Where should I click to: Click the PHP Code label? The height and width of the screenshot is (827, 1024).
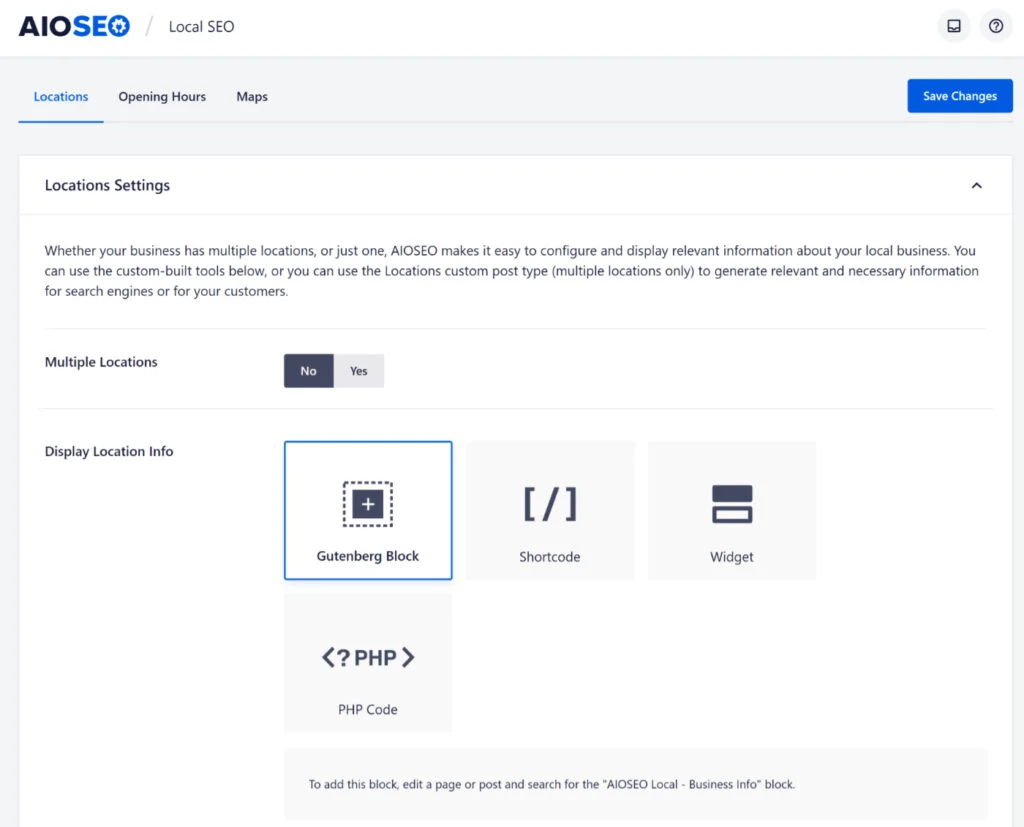[x=368, y=709]
